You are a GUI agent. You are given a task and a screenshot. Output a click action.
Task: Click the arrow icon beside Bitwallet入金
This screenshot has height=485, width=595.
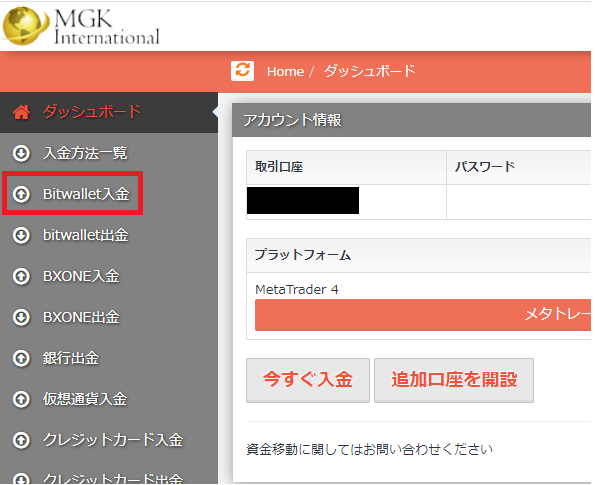(x=21, y=194)
